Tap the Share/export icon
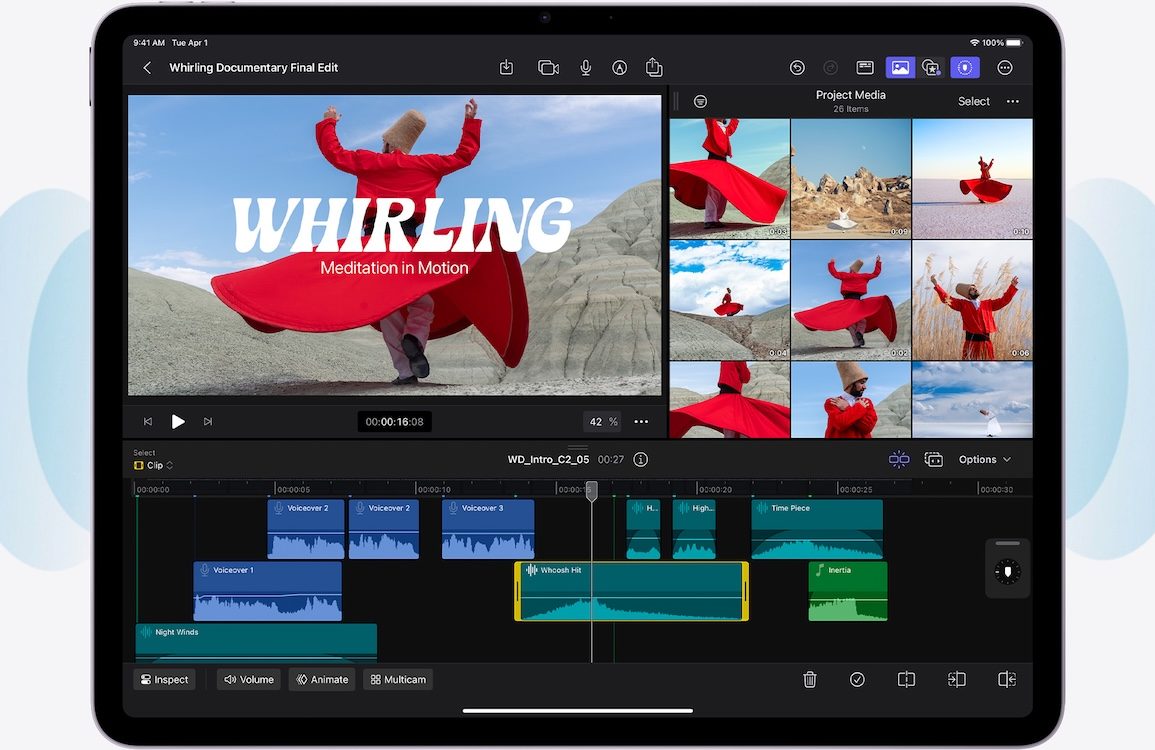 (654, 68)
